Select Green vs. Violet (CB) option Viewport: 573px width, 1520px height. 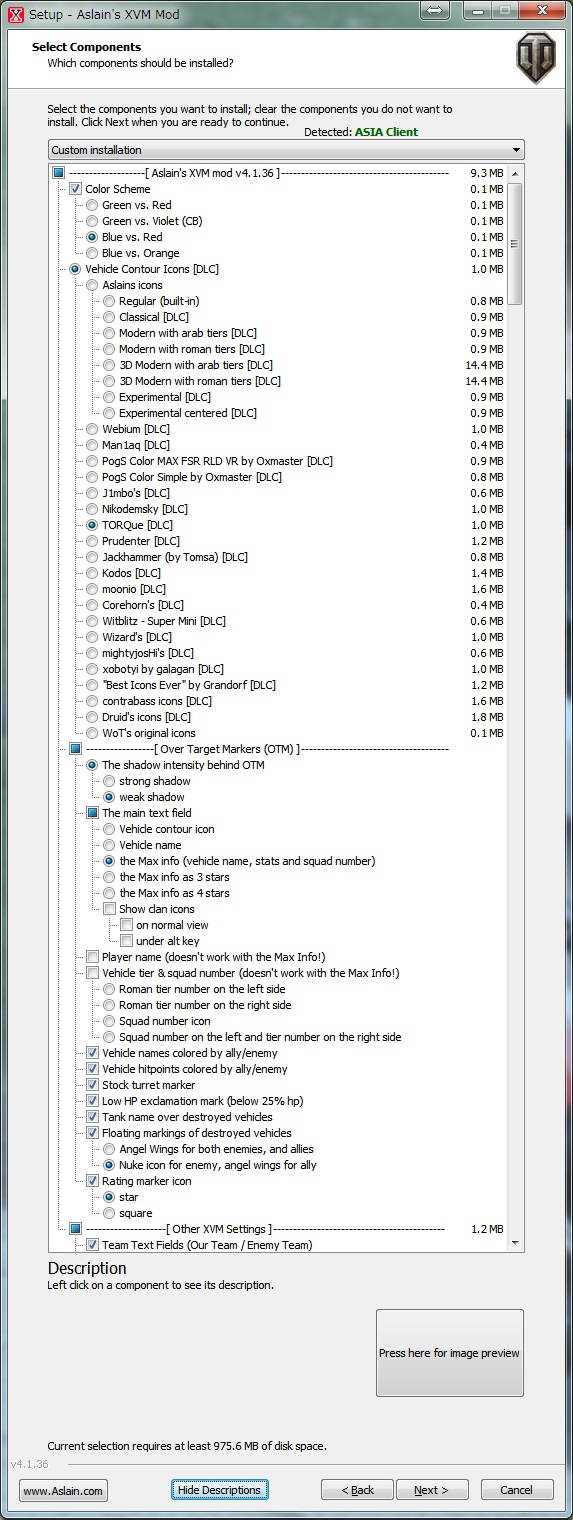click(x=92, y=221)
